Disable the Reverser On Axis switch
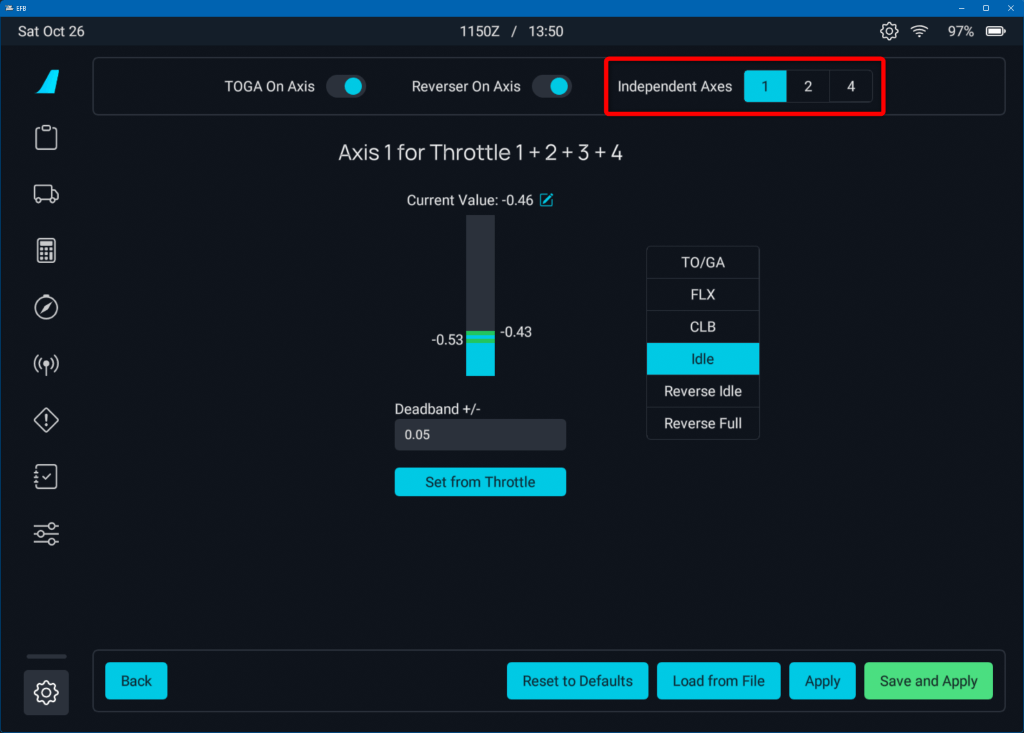The height and width of the screenshot is (733, 1024). click(x=551, y=87)
